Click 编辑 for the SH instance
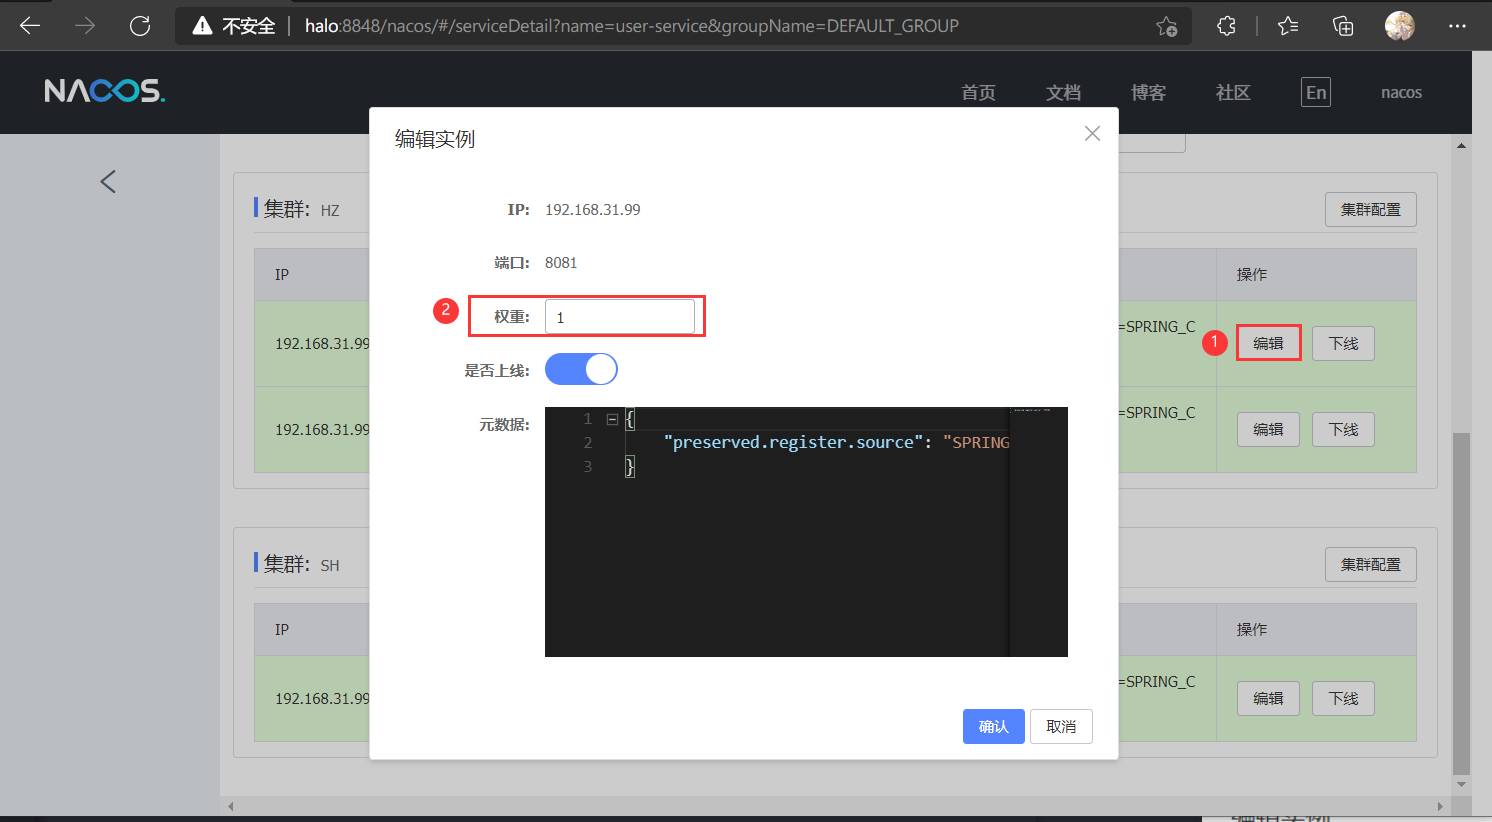The image size is (1492, 822). [1268, 698]
